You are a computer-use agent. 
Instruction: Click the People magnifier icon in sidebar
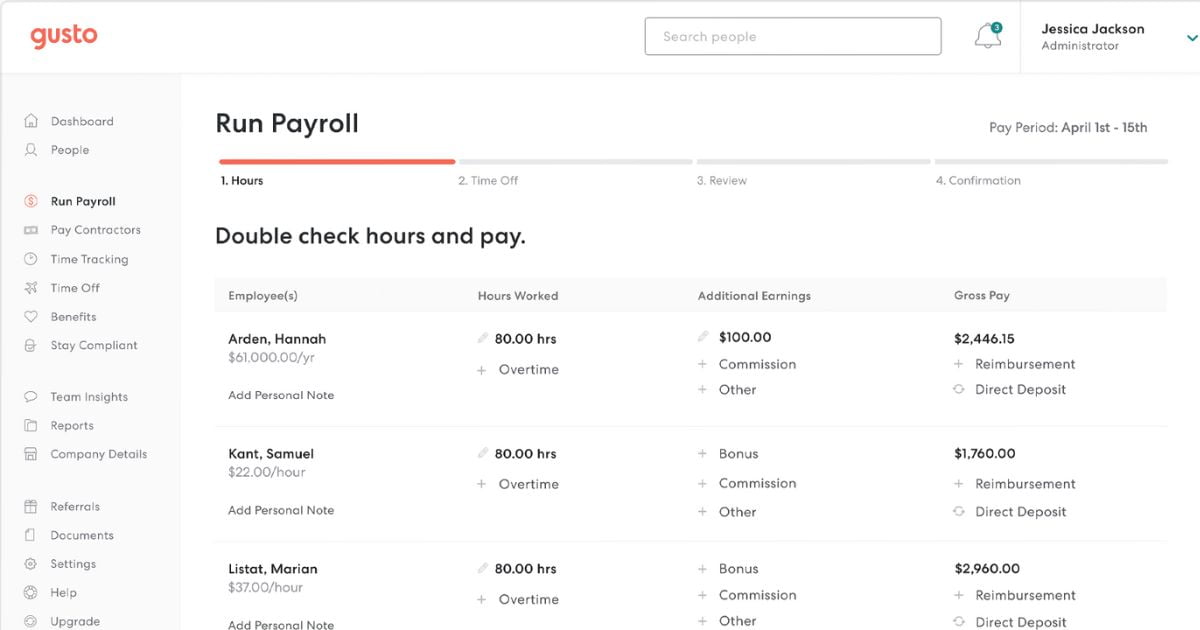coord(31,150)
